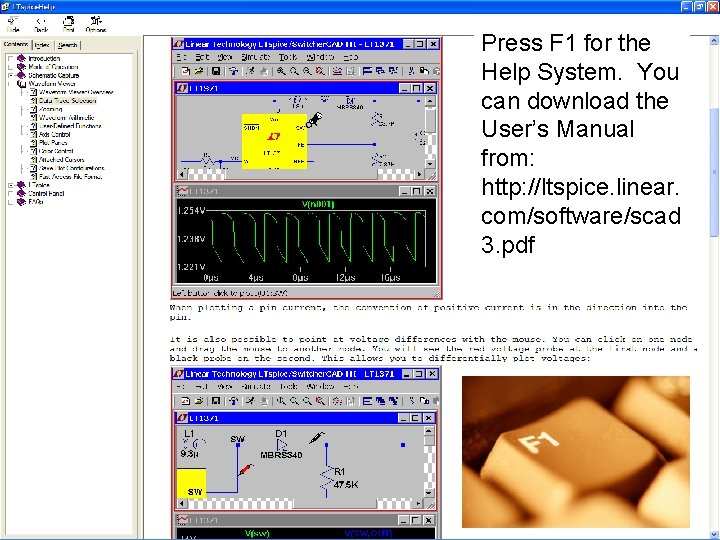Maximize the LTspiceHelp window
Image resolution: width=720 pixels, height=540 pixels.
click(699, 6)
